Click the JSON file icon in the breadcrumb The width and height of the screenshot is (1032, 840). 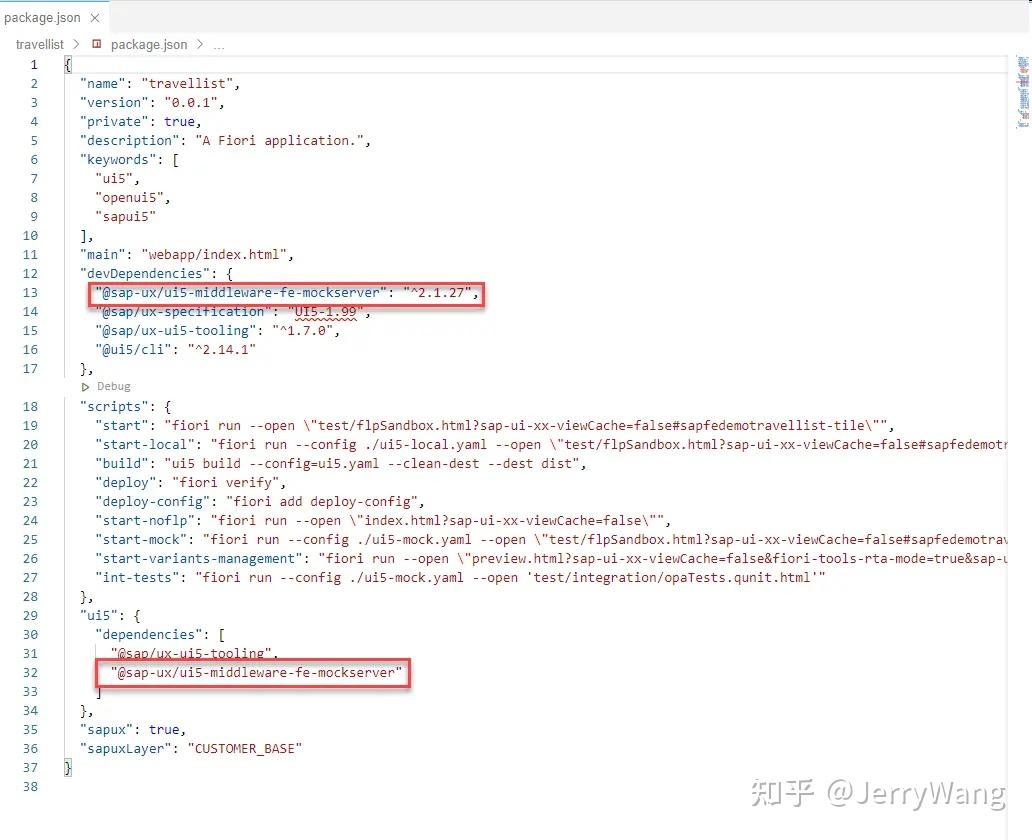click(x=95, y=44)
